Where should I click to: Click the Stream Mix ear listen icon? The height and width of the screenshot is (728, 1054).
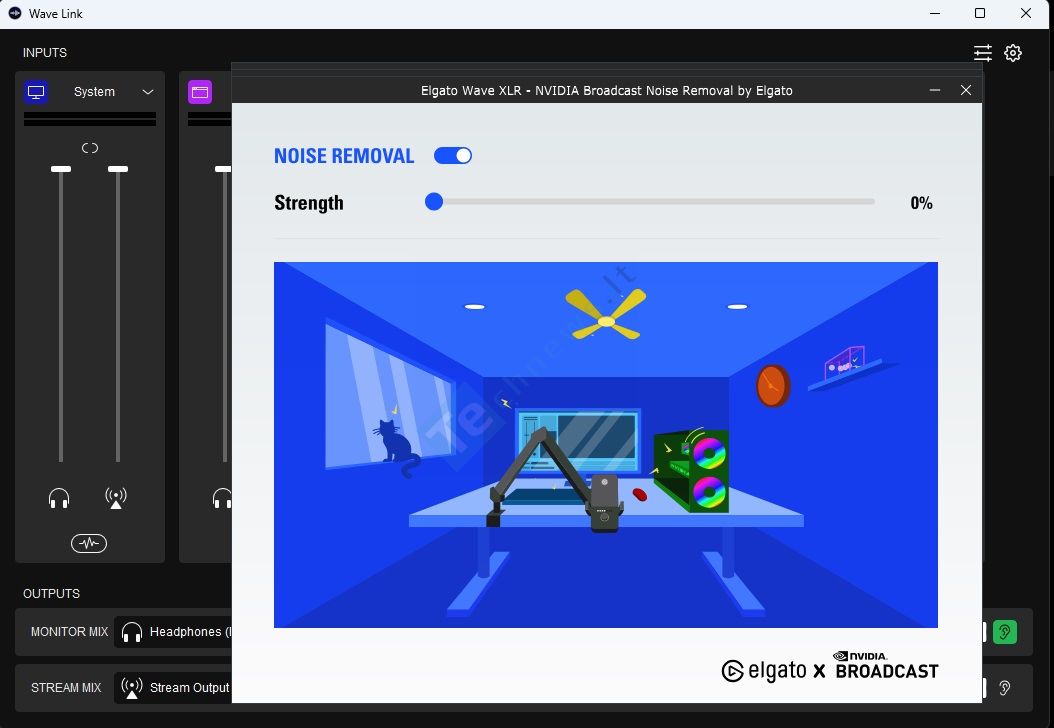1005,688
